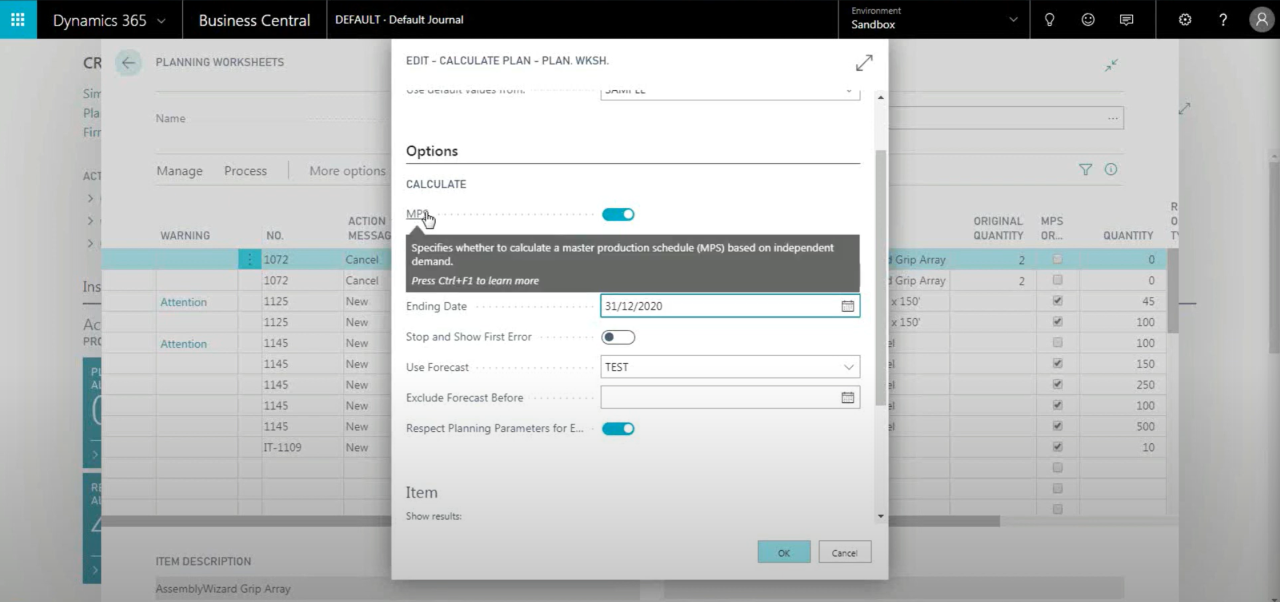Toggle Stop and Show First Error
This screenshot has height=602, width=1280.
pos(618,337)
